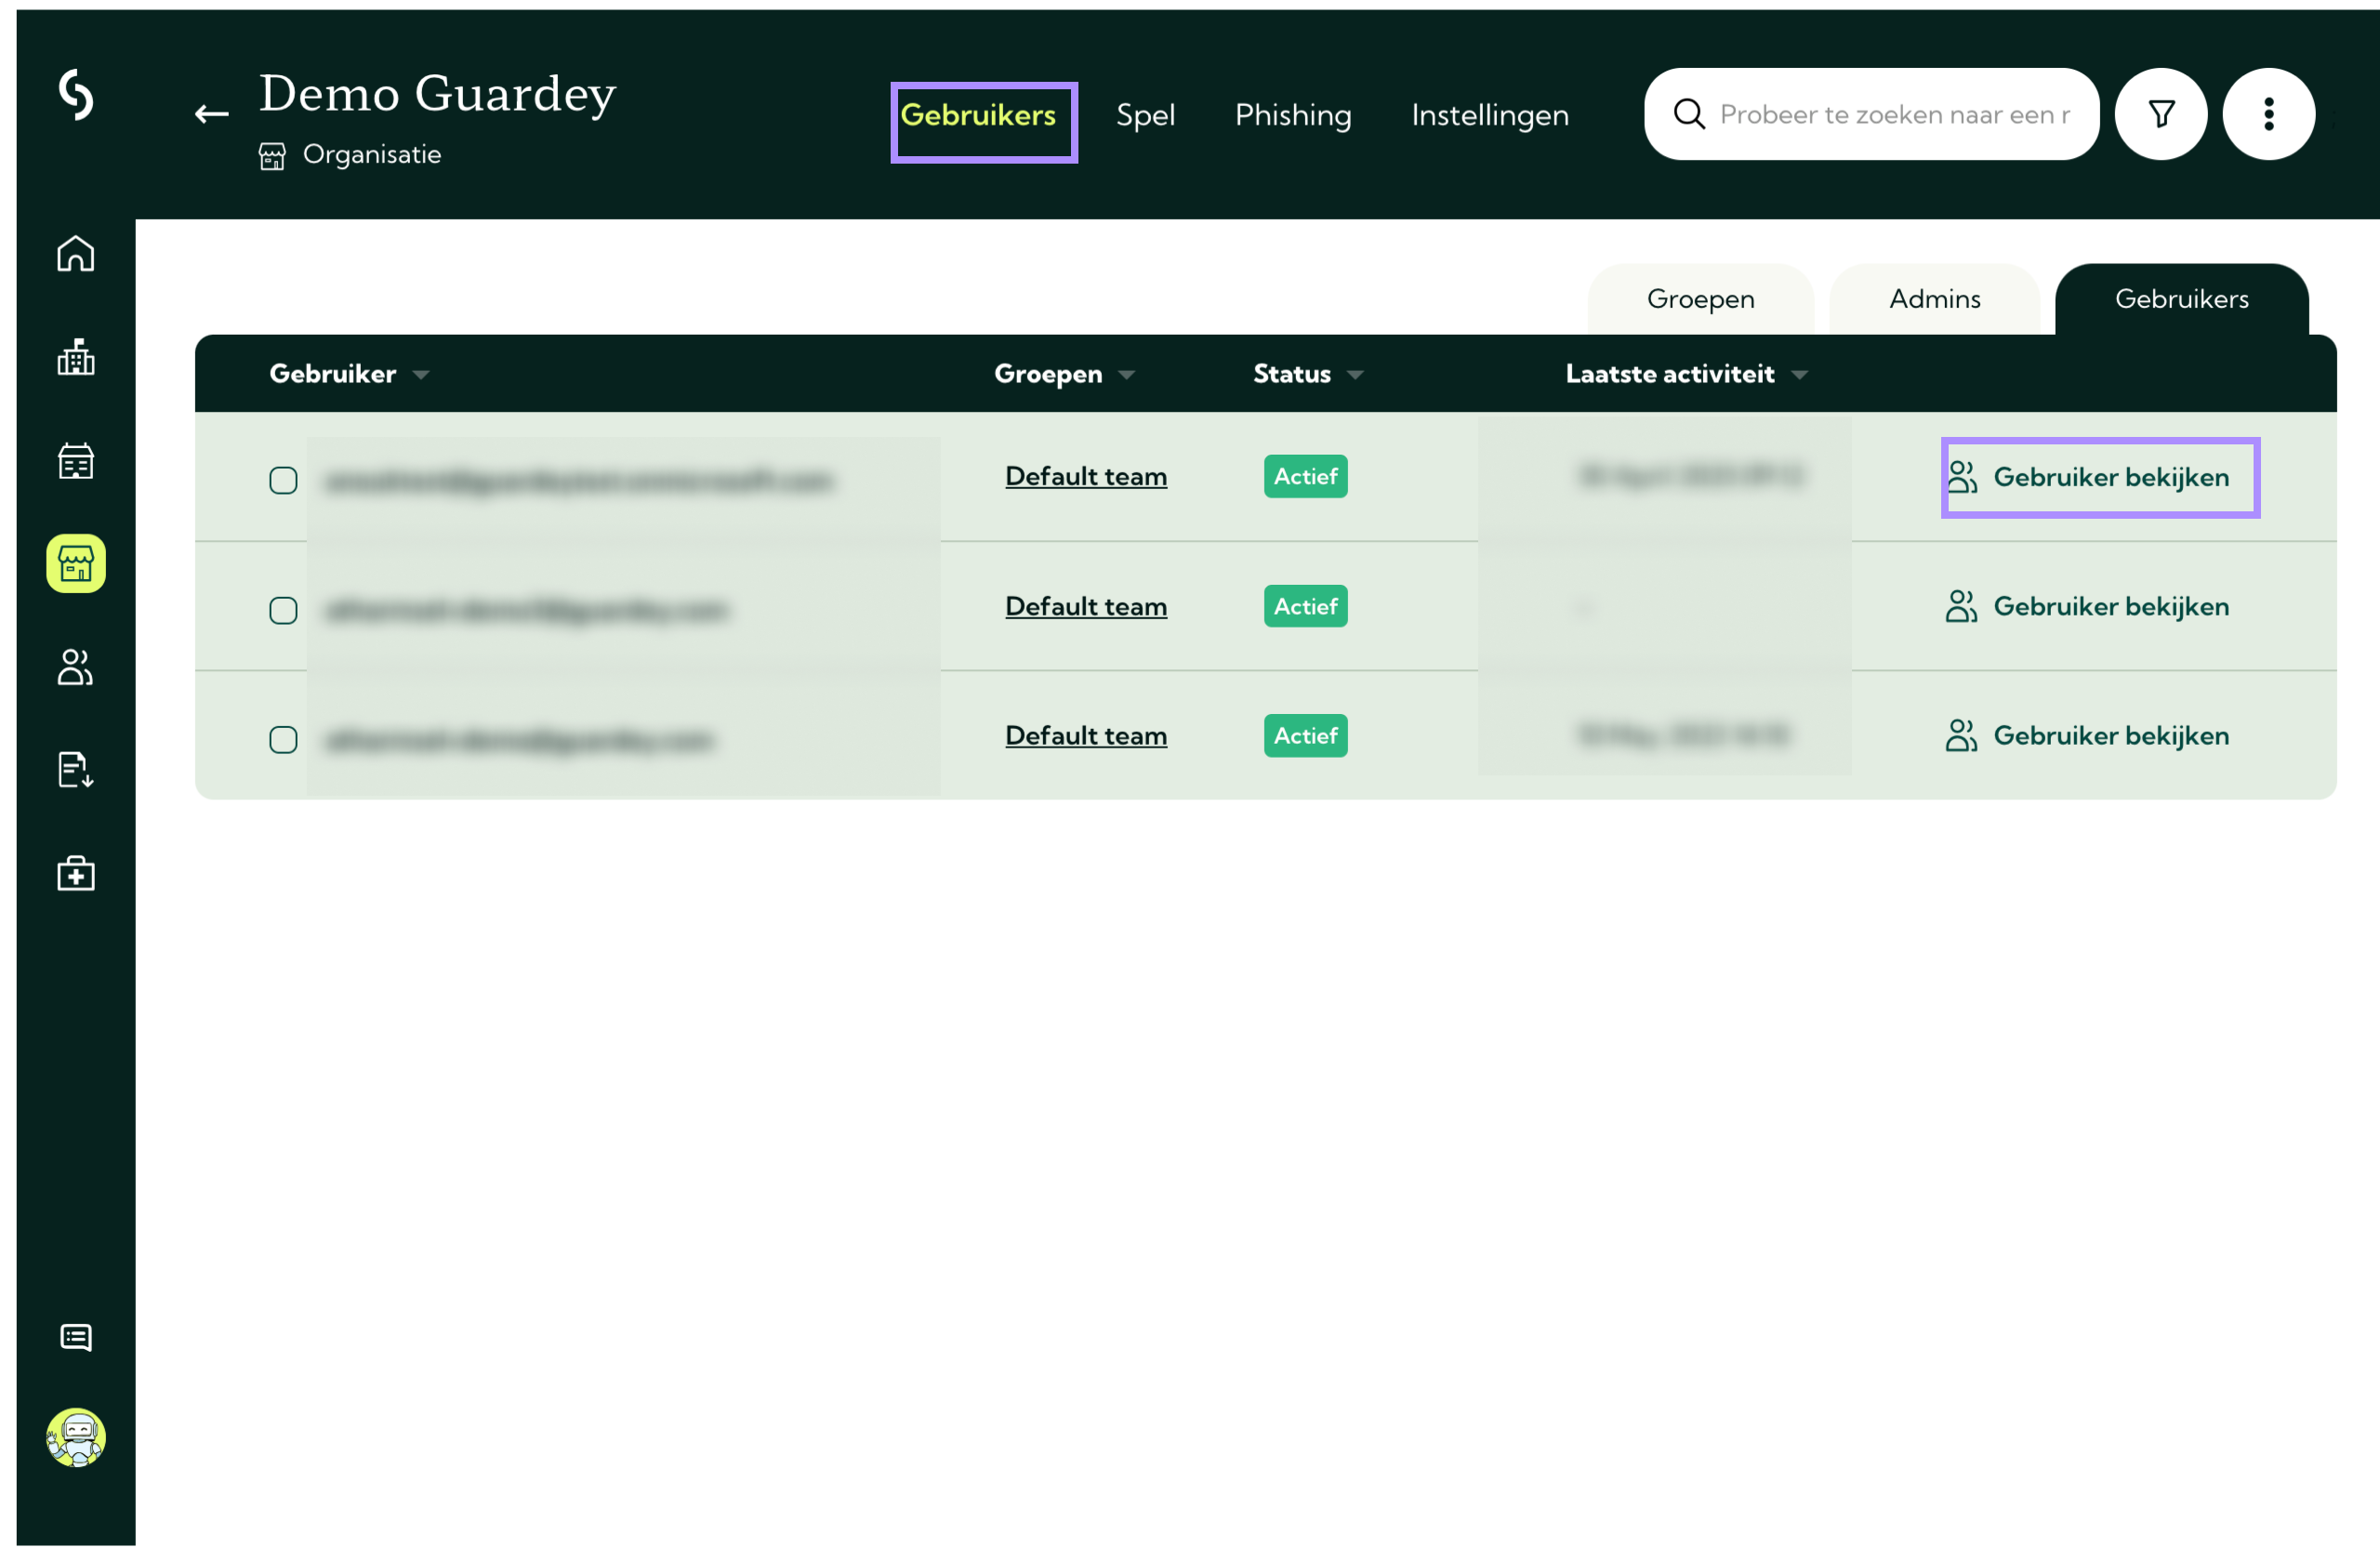
Task: Expand the Gebruiker column sort arrow
Action: pos(421,375)
